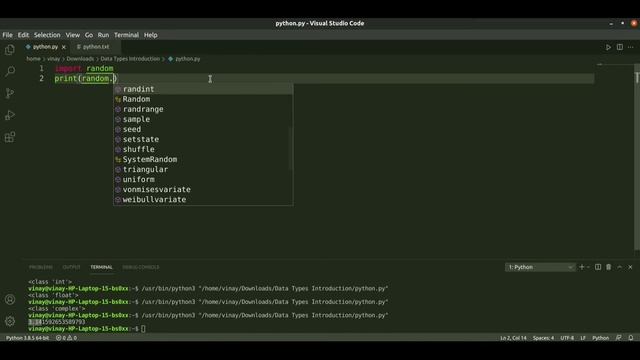Open notifications bell in status bar

pos(631,338)
